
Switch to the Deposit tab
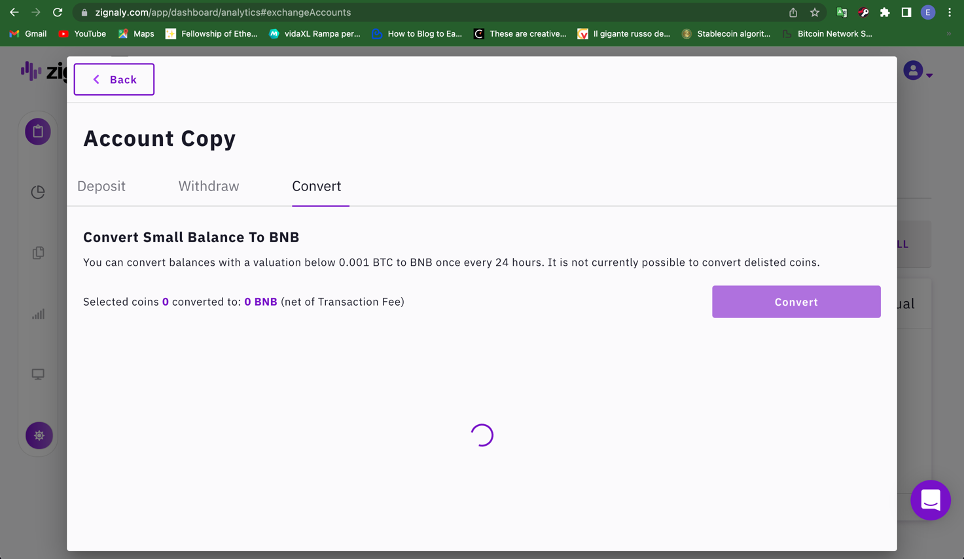tap(101, 186)
